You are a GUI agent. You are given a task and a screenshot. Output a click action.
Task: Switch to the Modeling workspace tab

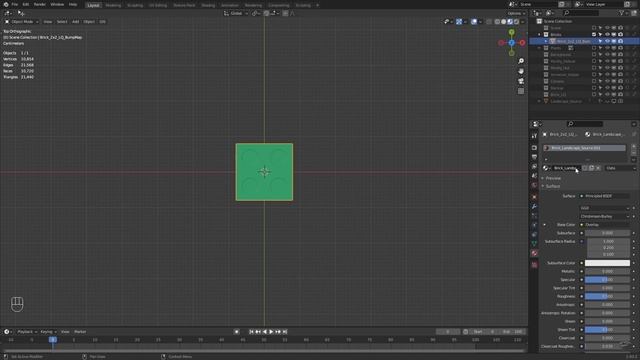[x=113, y=5]
